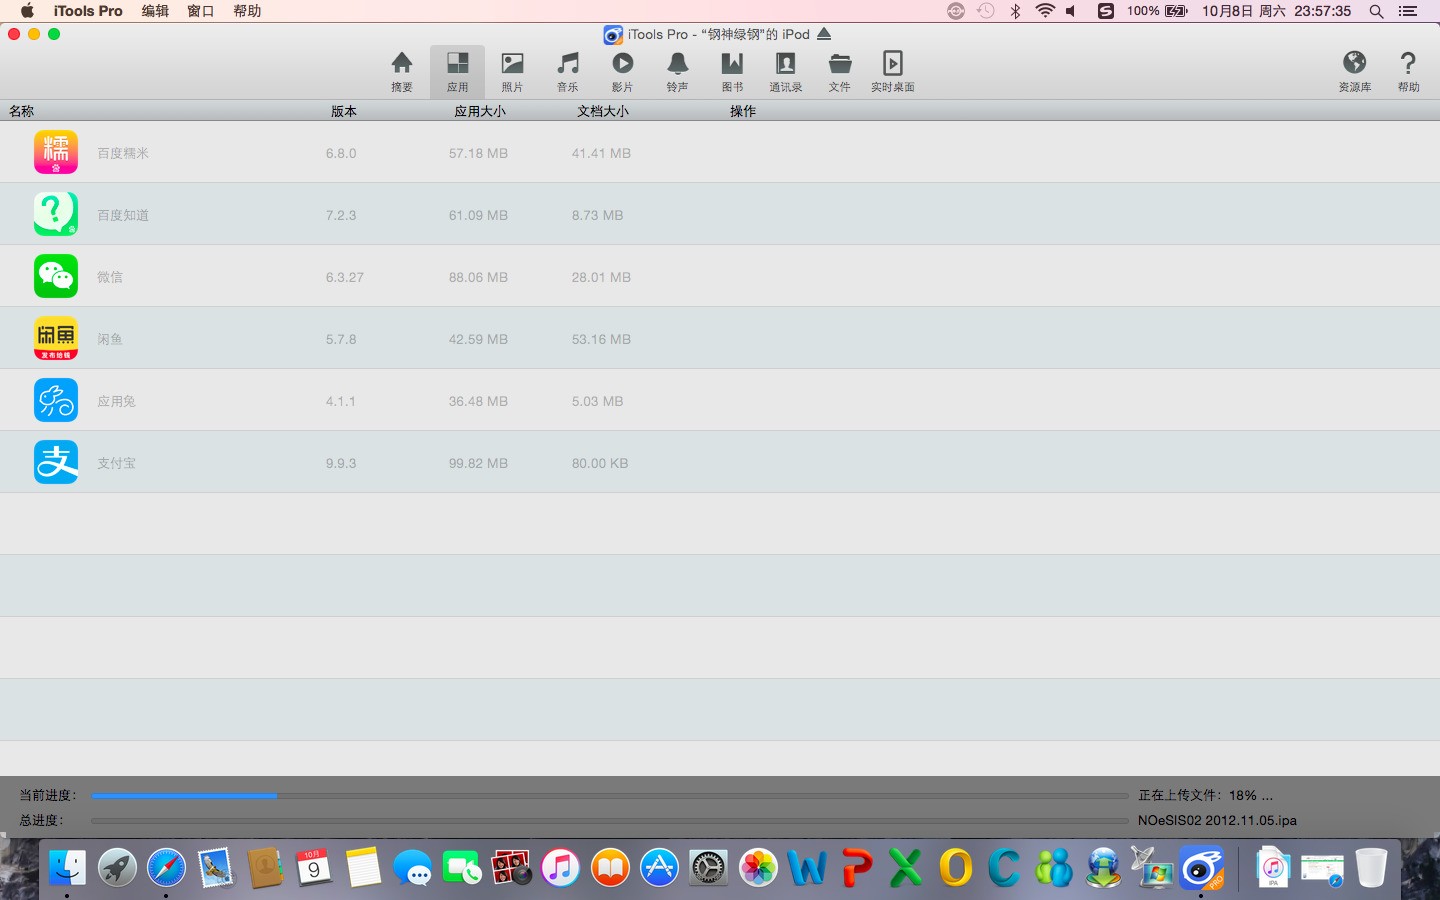This screenshot has width=1440, height=900.
Task: Open the 摘要 summary home icon
Action: [402, 71]
